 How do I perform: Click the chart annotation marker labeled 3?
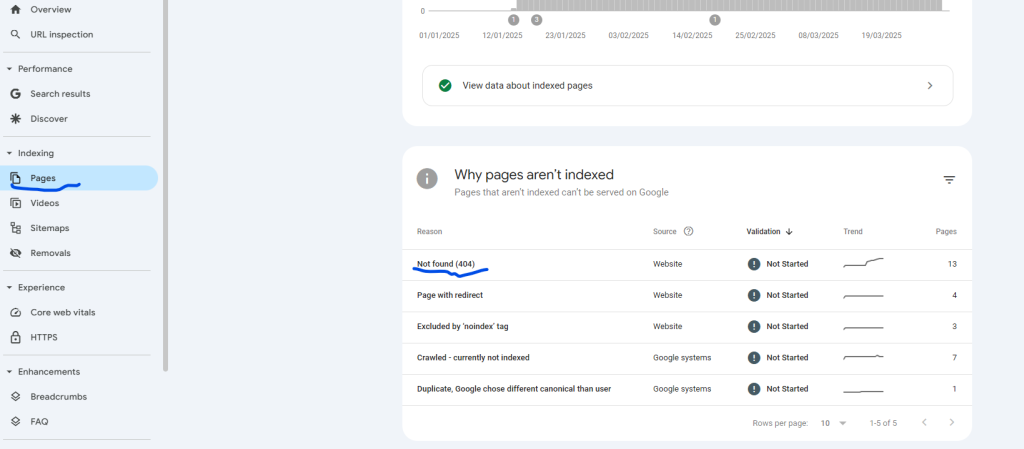pyautogui.click(x=536, y=20)
